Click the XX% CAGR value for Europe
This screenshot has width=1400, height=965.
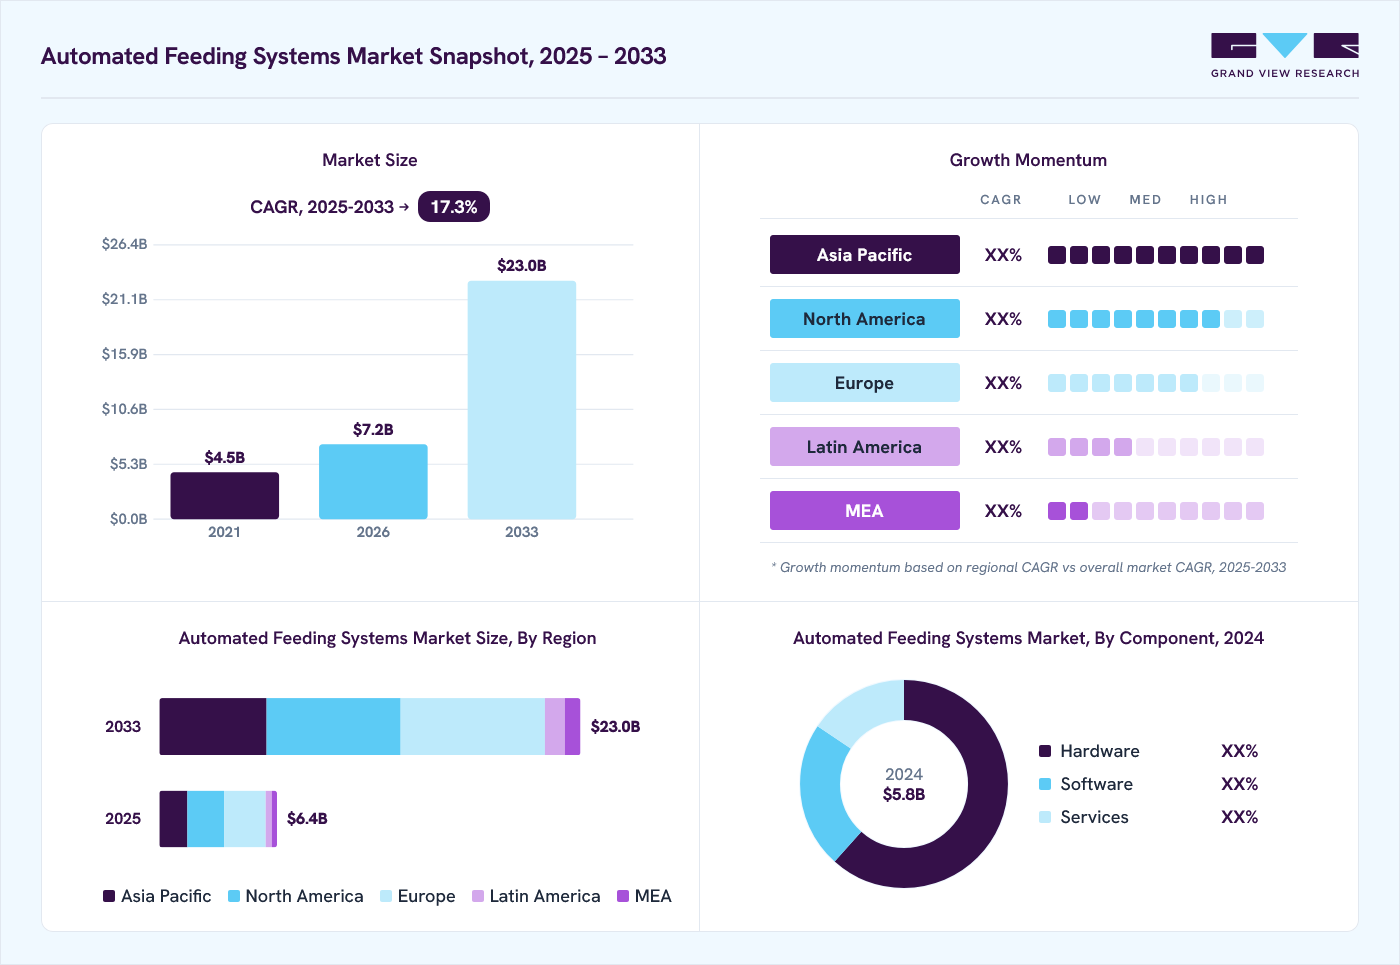point(1003,383)
